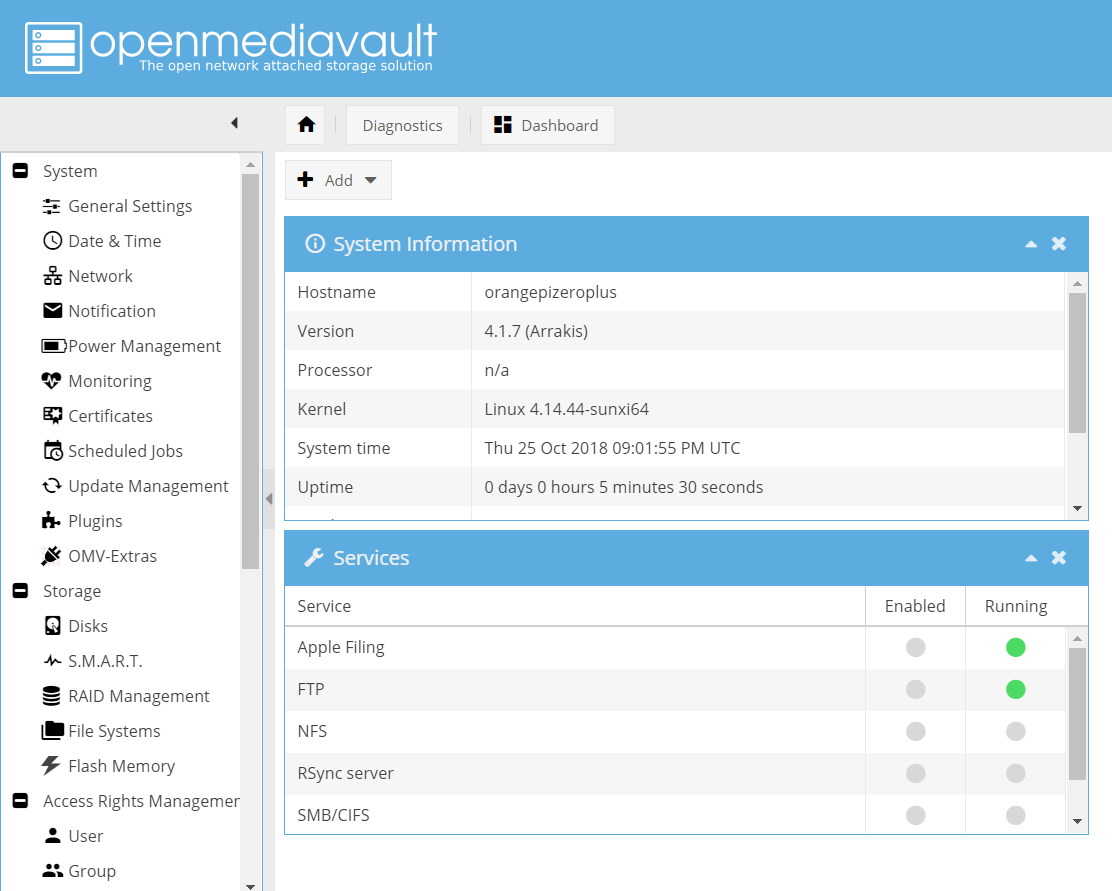This screenshot has width=1112, height=891.
Task: Select the Kernel value Linux 4.14.44-sunxi64
Action: [x=567, y=409]
